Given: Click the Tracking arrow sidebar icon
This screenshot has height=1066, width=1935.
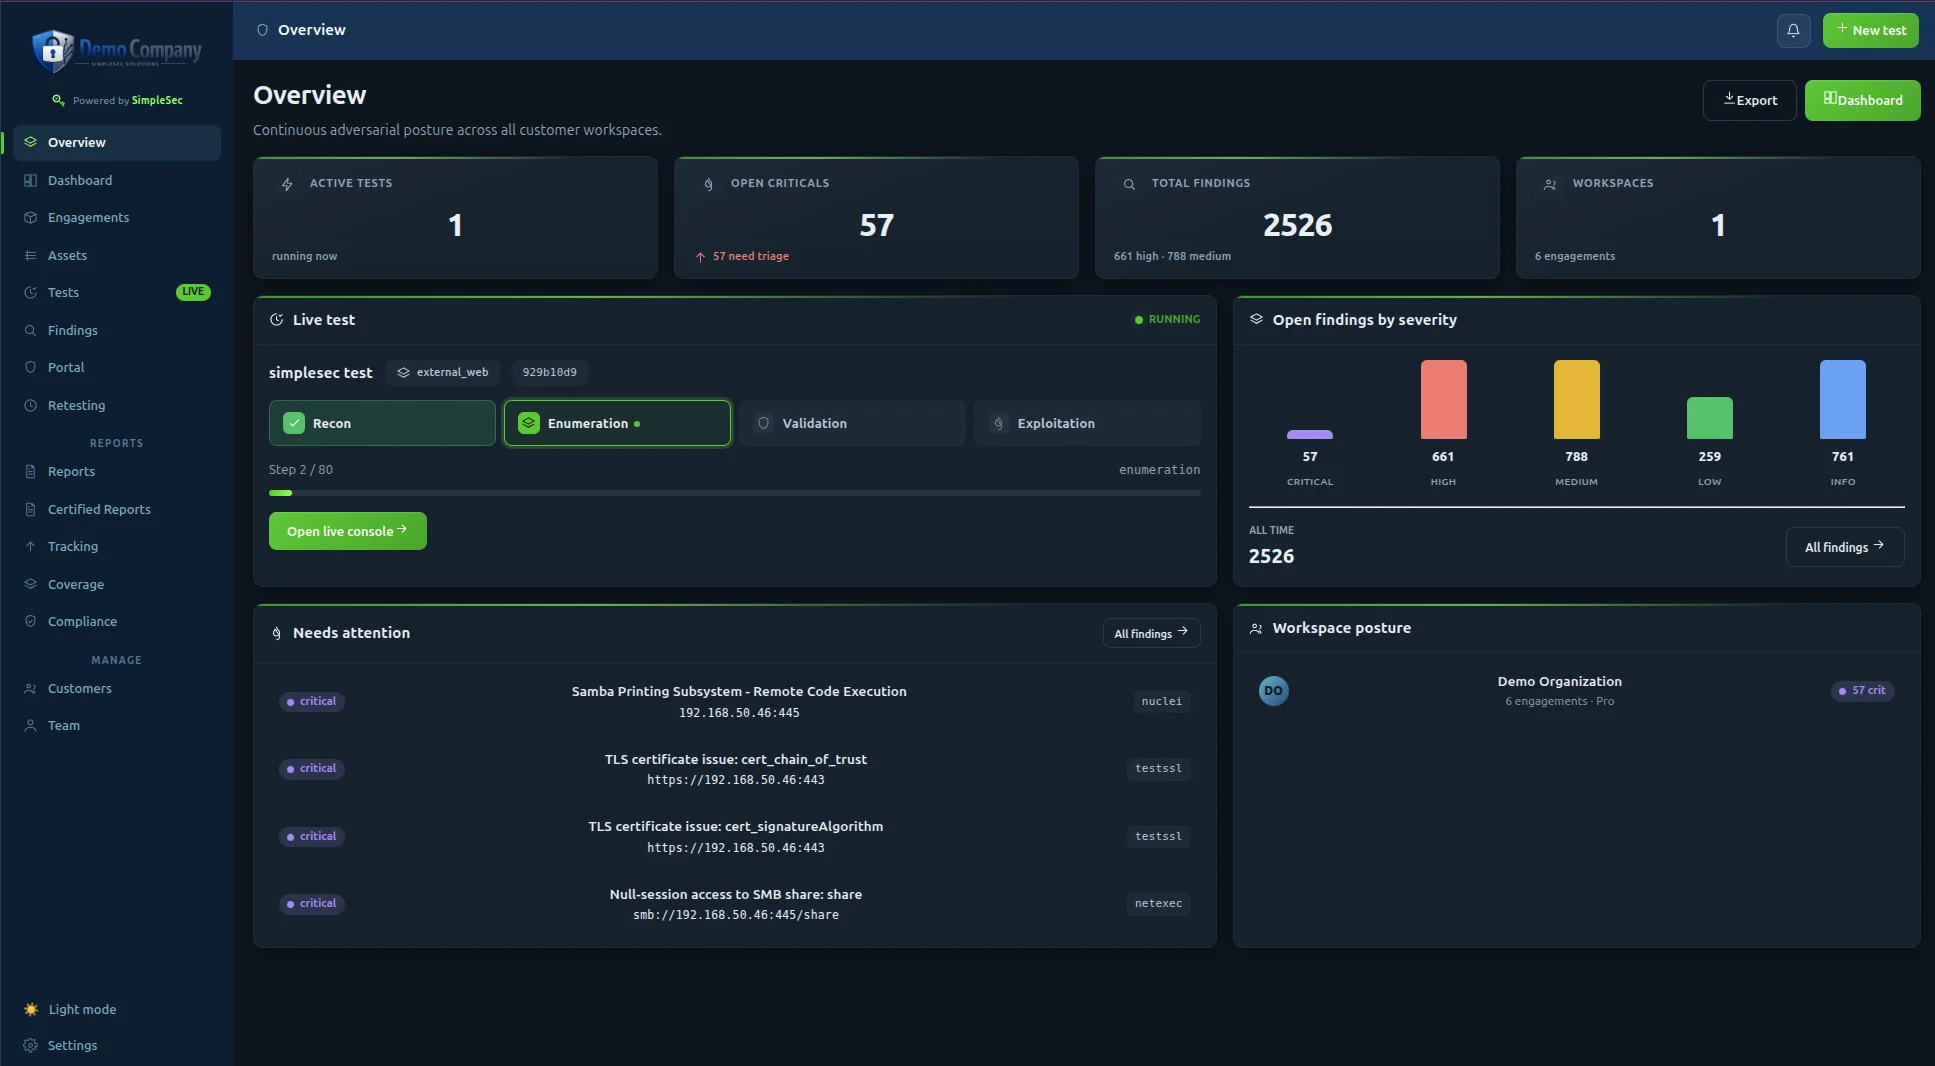Looking at the screenshot, I should coord(30,546).
